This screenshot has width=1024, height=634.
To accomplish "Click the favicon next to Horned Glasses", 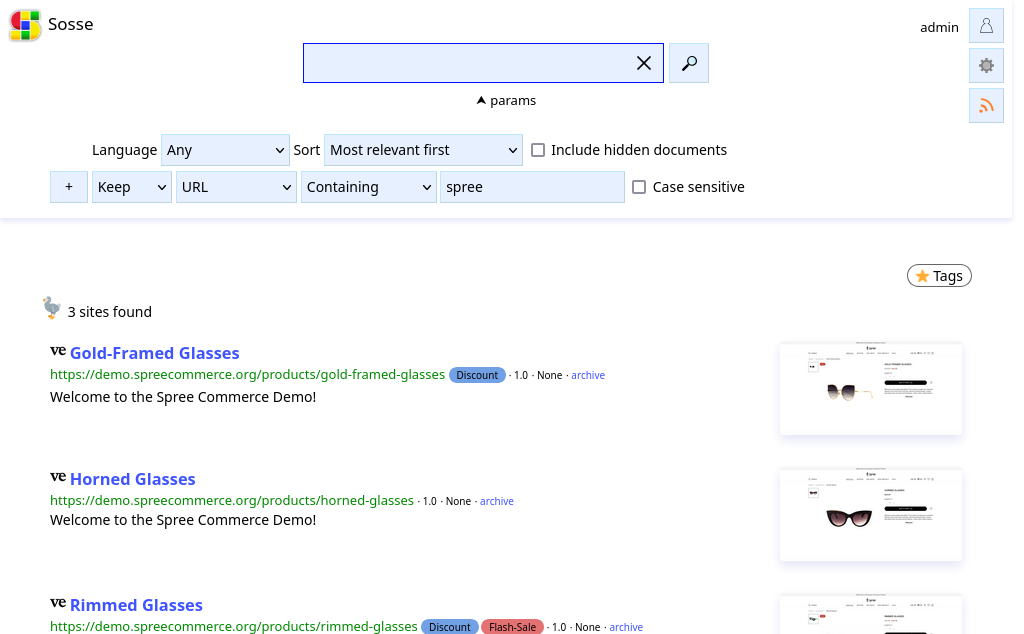I will [58, 477].
